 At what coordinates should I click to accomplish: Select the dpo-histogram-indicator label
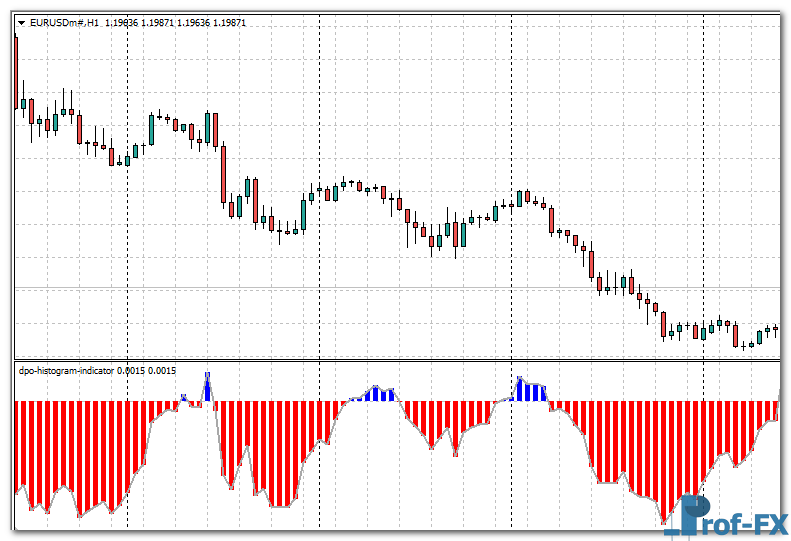click(x=66, y=371)
